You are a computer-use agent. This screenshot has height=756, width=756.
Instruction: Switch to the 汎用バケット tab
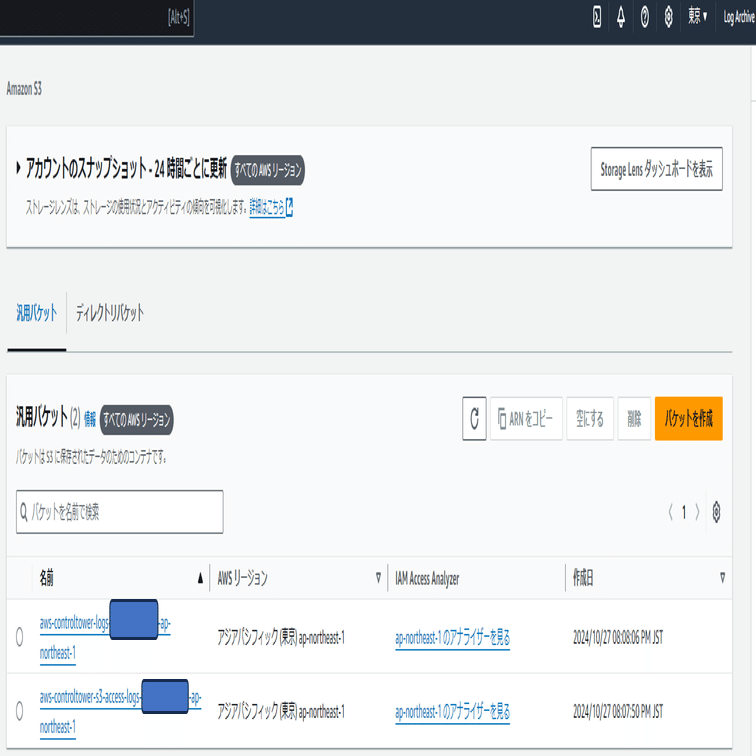click(x=37, y=313)
